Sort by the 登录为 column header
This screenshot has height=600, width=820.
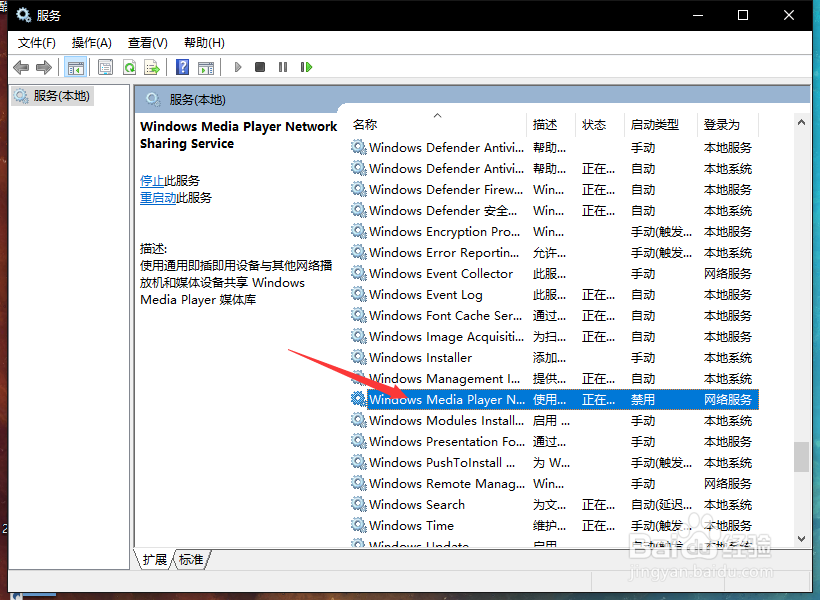[x=727, y=124]
